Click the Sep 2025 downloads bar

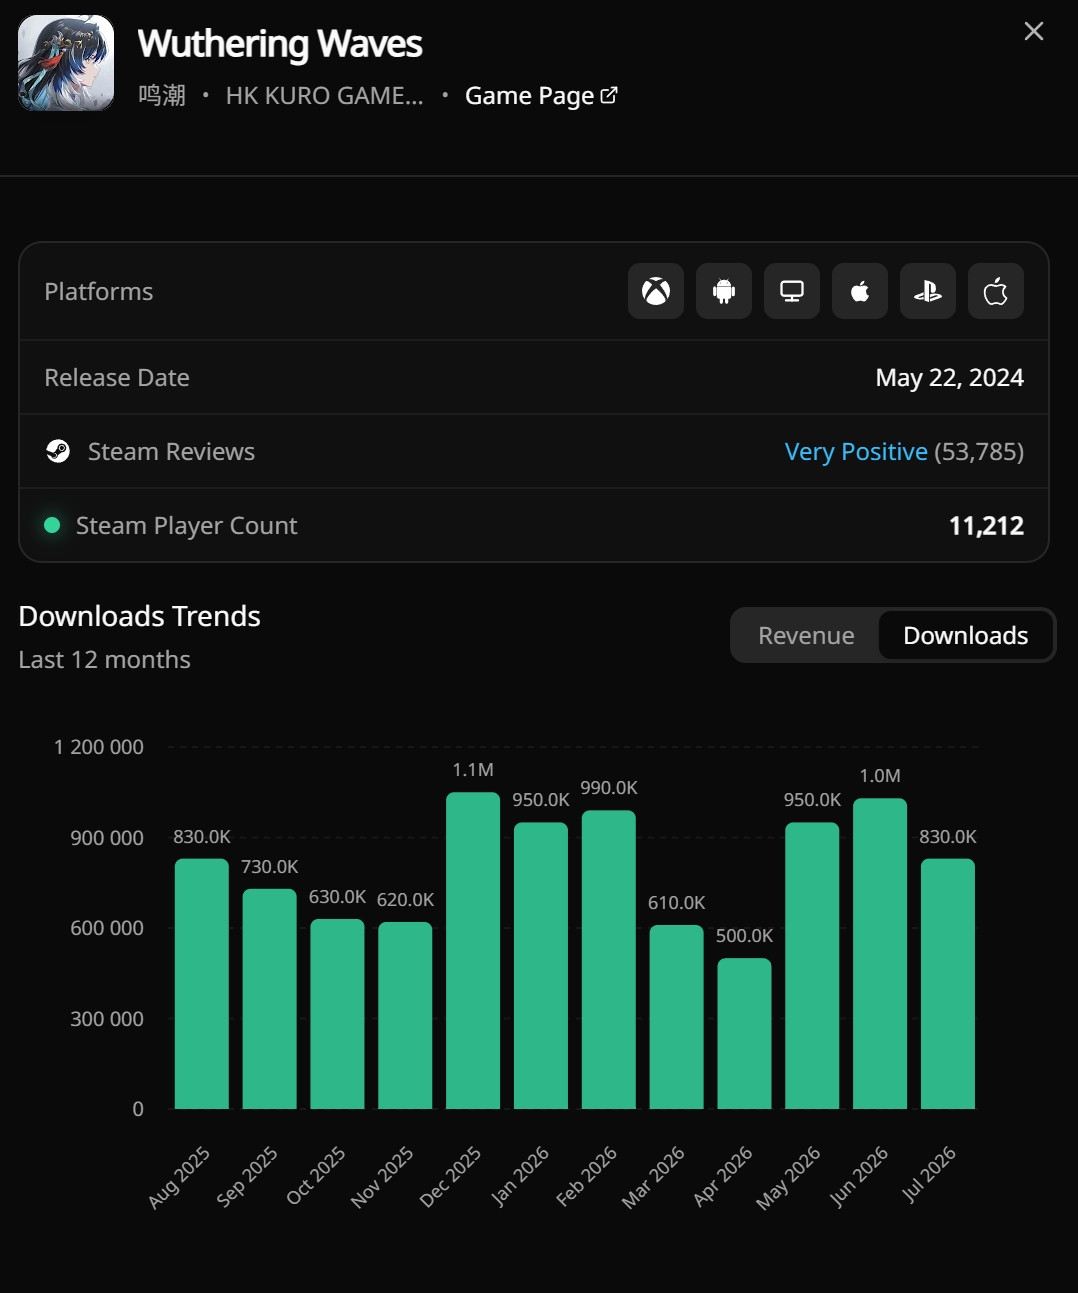point(270,999)
